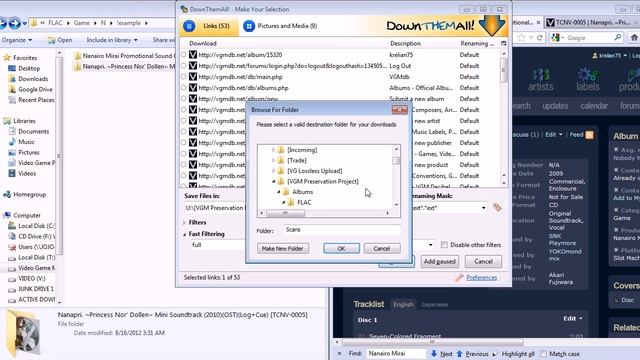Toggle Match case in find bar
The width and height of the screenshot is (640, 360).
[x=544, y=354]
